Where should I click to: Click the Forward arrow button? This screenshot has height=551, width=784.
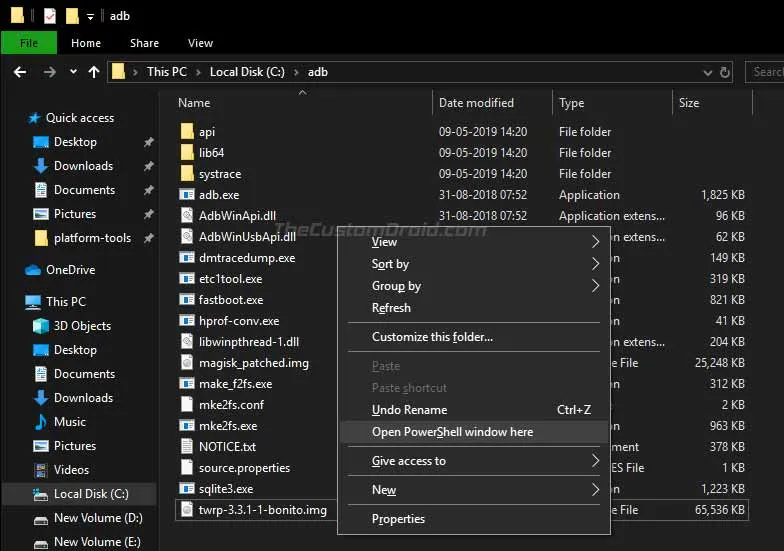50,72
